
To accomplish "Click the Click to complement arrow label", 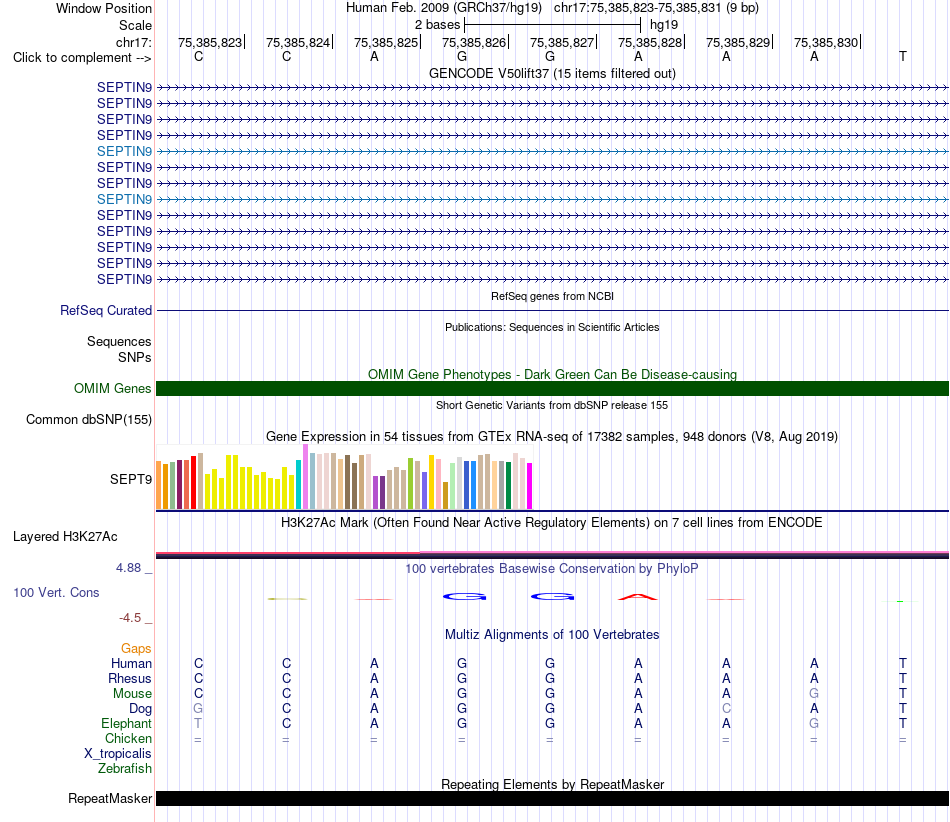I will [82, 58].
